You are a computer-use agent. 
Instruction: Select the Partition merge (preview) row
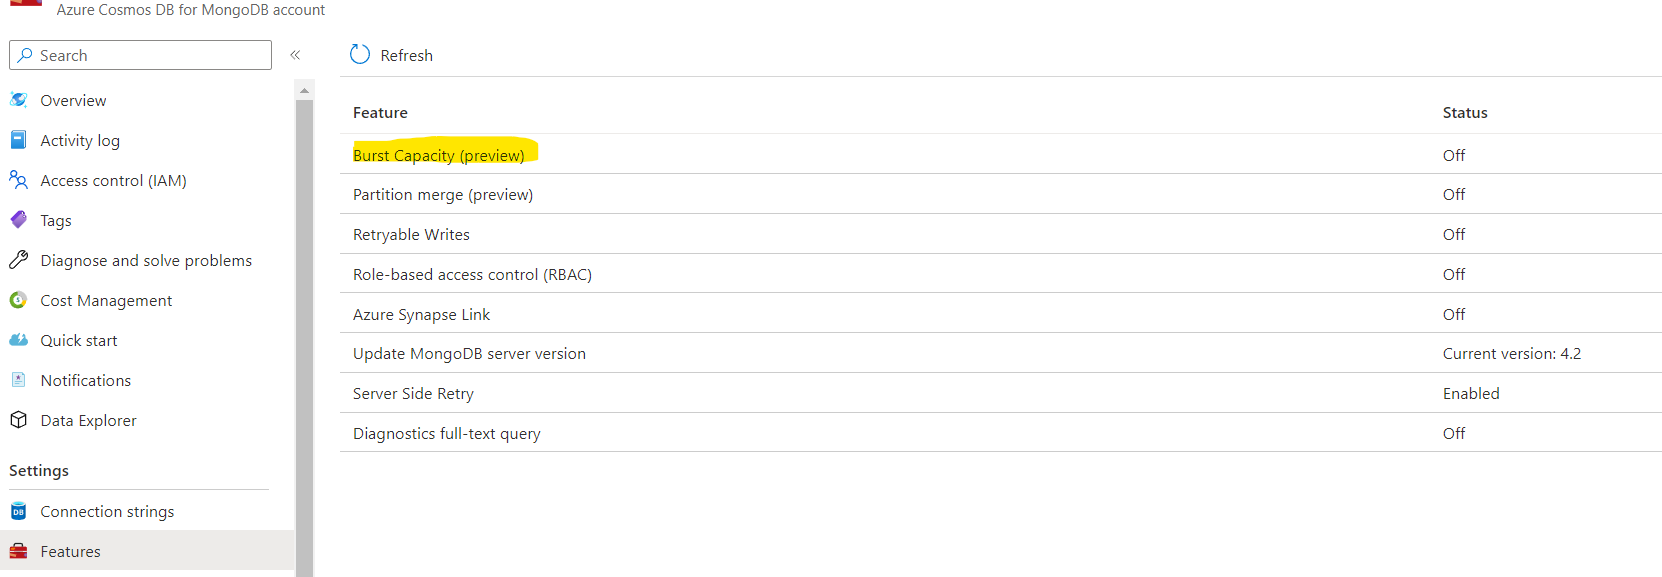pyautogui.click(x=443, y=194)
